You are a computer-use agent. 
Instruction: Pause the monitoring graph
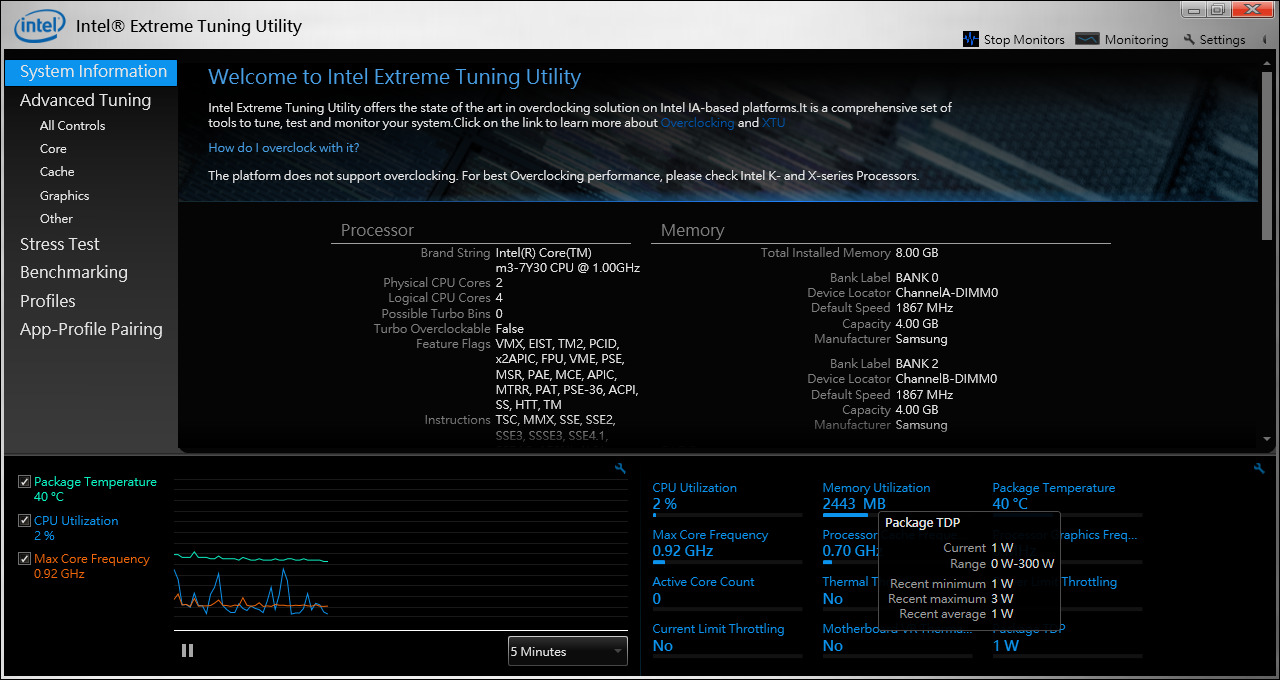point(187,650)
